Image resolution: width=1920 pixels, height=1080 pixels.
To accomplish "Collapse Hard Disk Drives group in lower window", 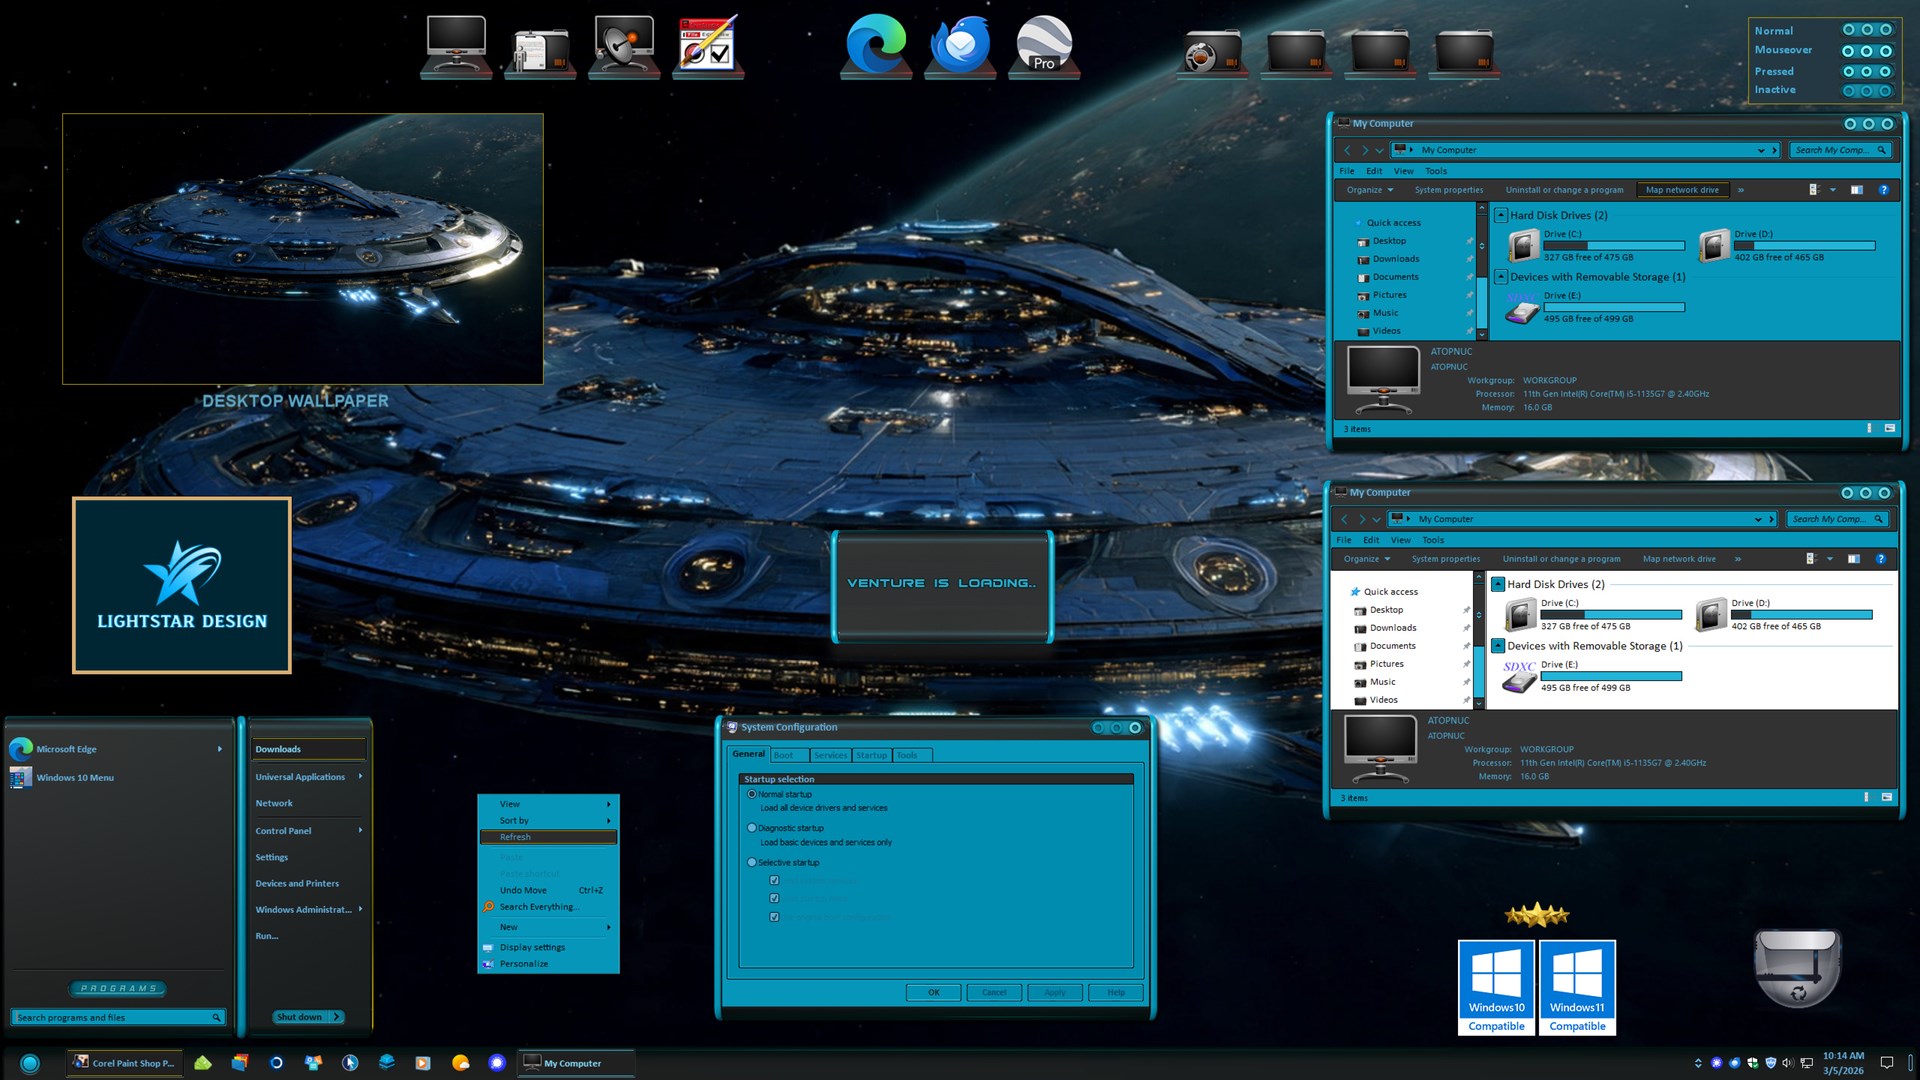I will pyautogui.click(x=1498, y=584).
